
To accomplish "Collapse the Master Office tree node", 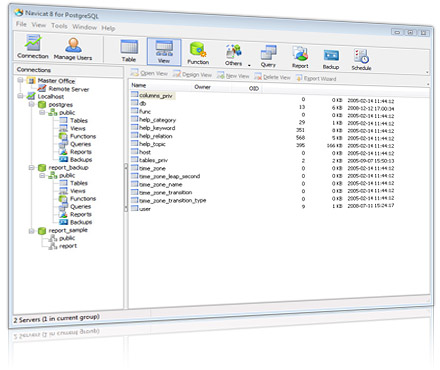I will click(x=20, y=80).
